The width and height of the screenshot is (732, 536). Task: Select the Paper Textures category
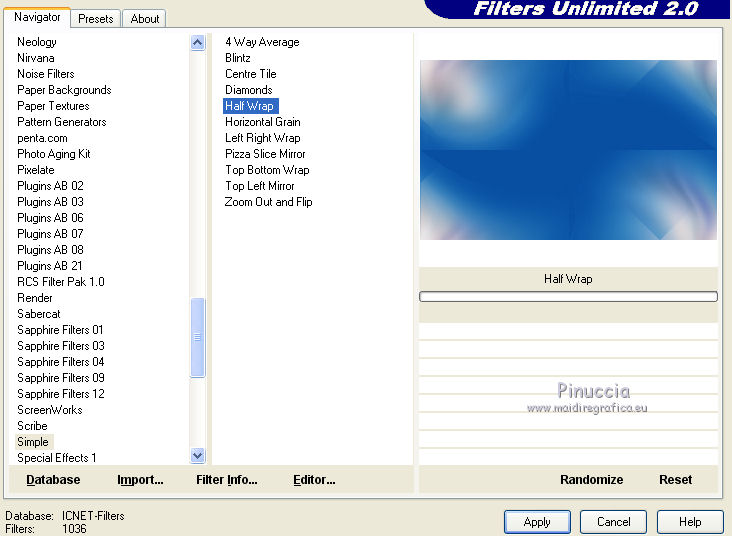[x=53, y=106]
